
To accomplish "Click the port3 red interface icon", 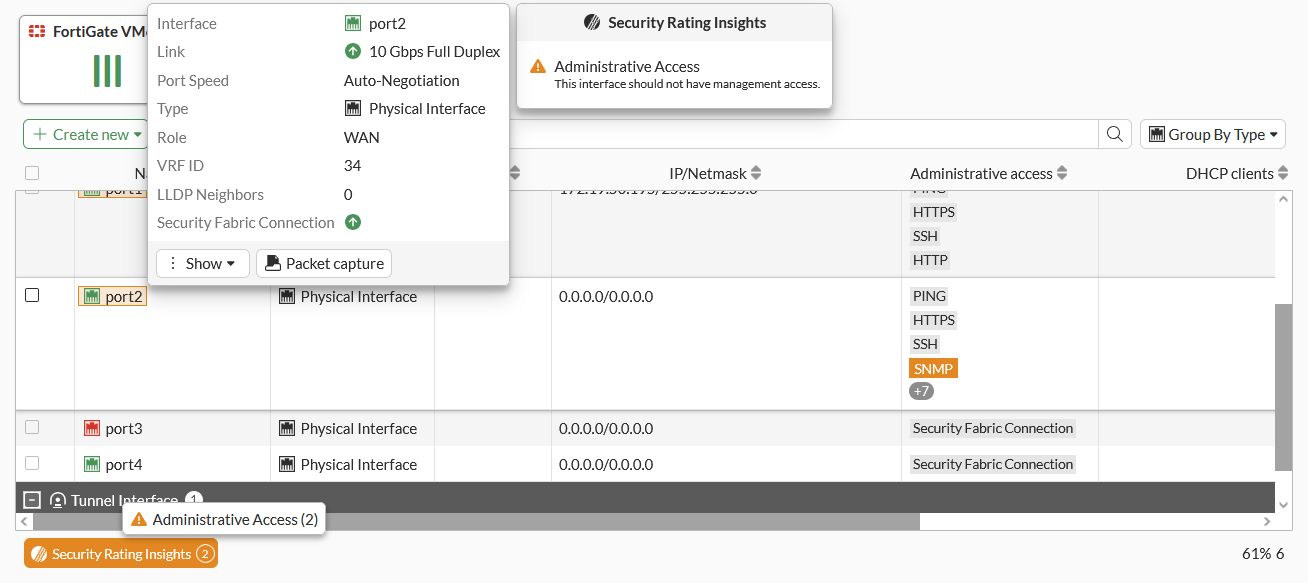I will coord(92,428).
